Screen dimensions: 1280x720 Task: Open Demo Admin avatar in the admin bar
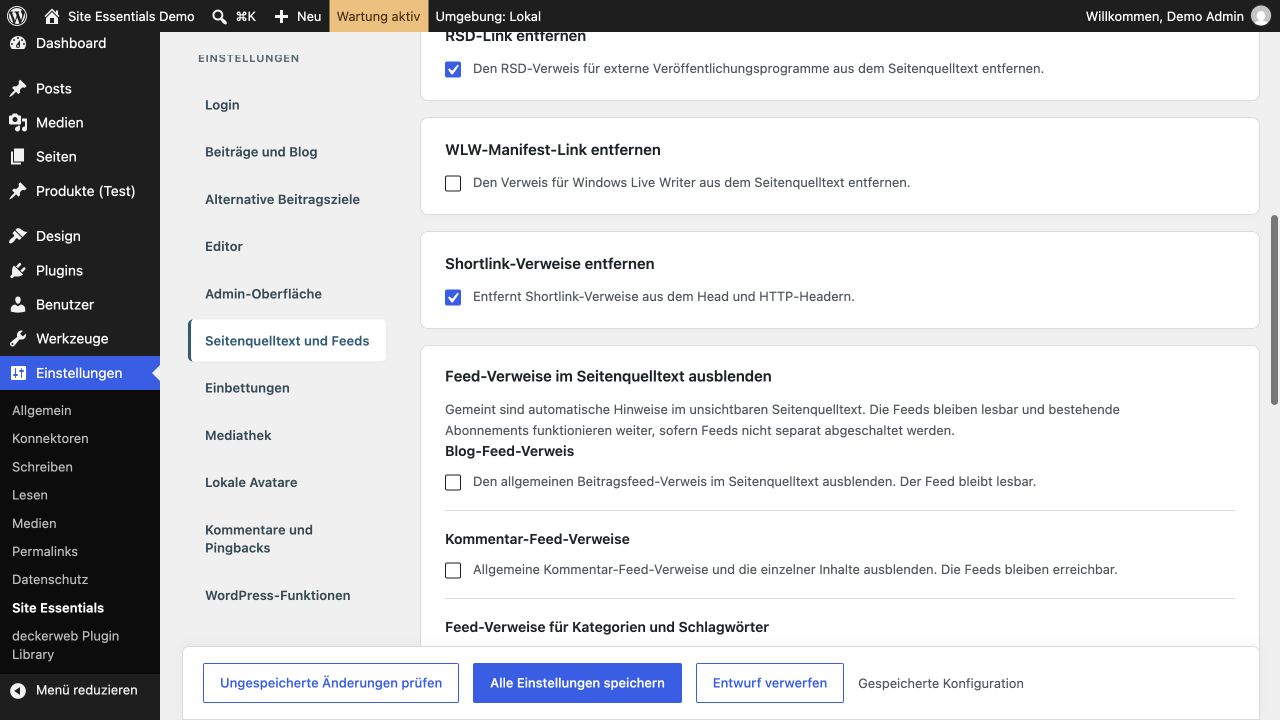click(1261, 16)
